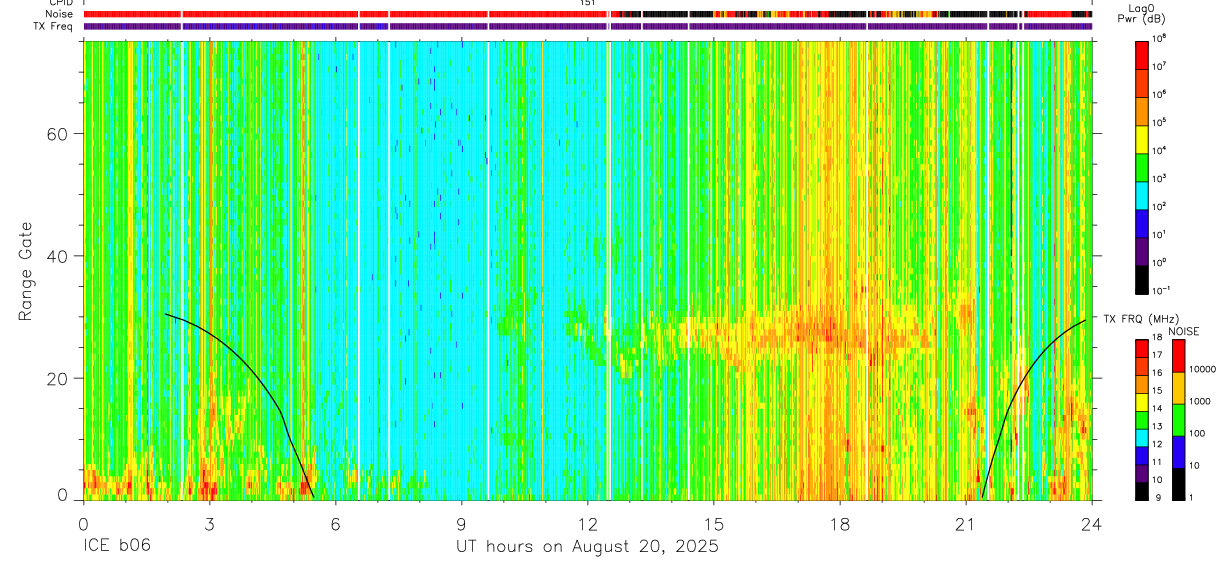The image size is (1228, 567).
Task: Click hour 3 tick on UT axis
Action: (209, 523)
